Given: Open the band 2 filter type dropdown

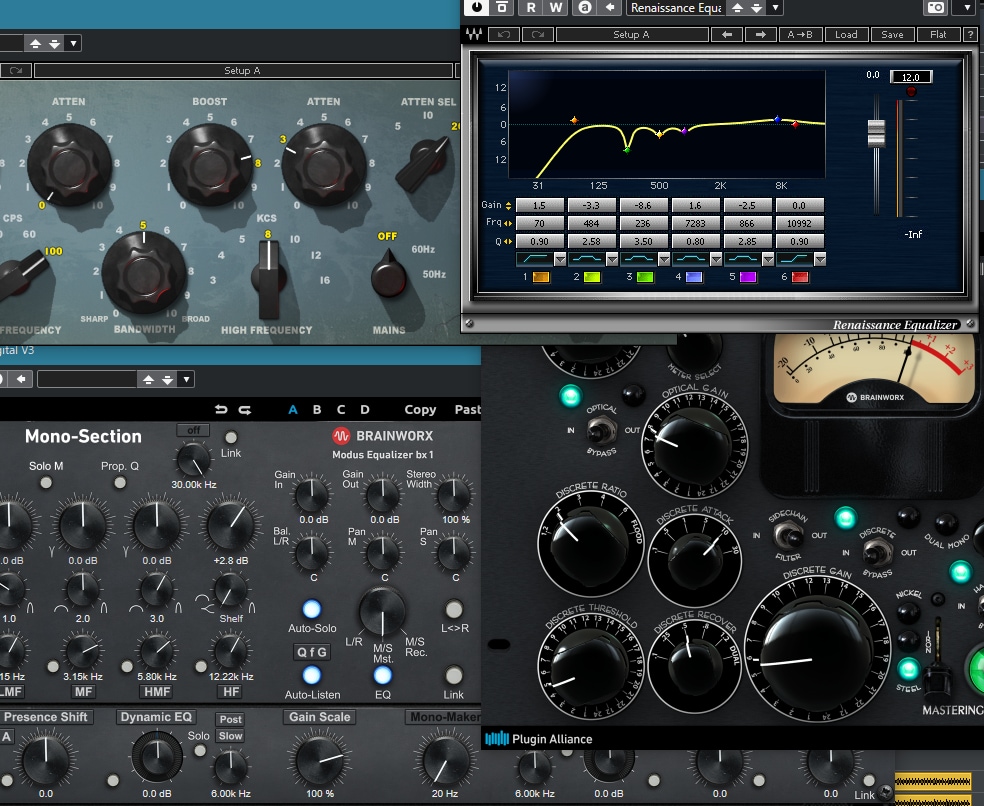Looking at the screenshot, I should pyautogui.click(x=612, y=259).
